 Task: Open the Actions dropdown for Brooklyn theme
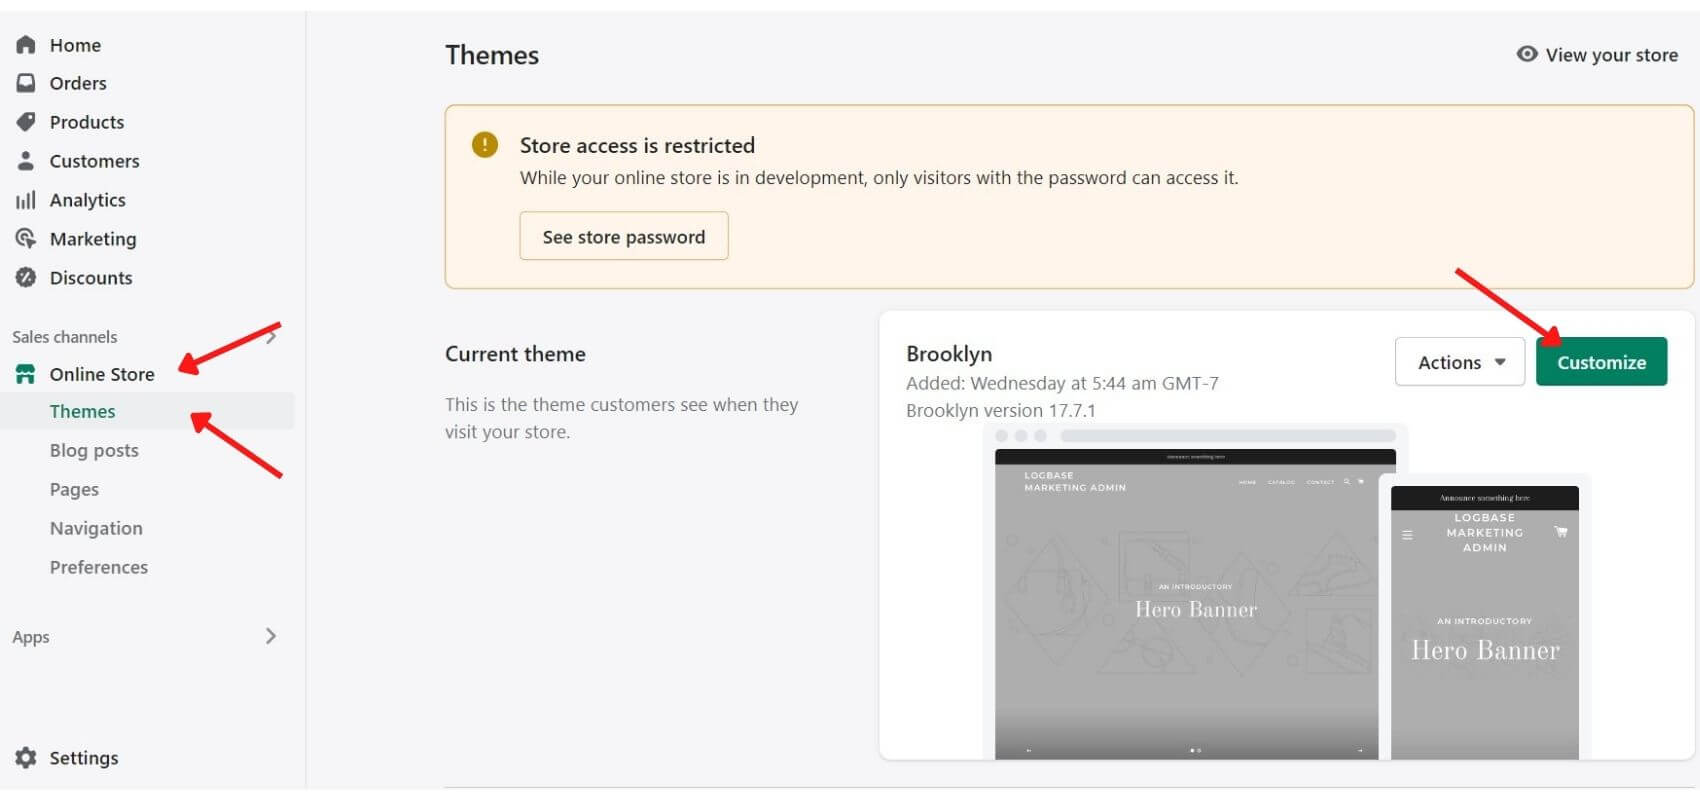1459,362
